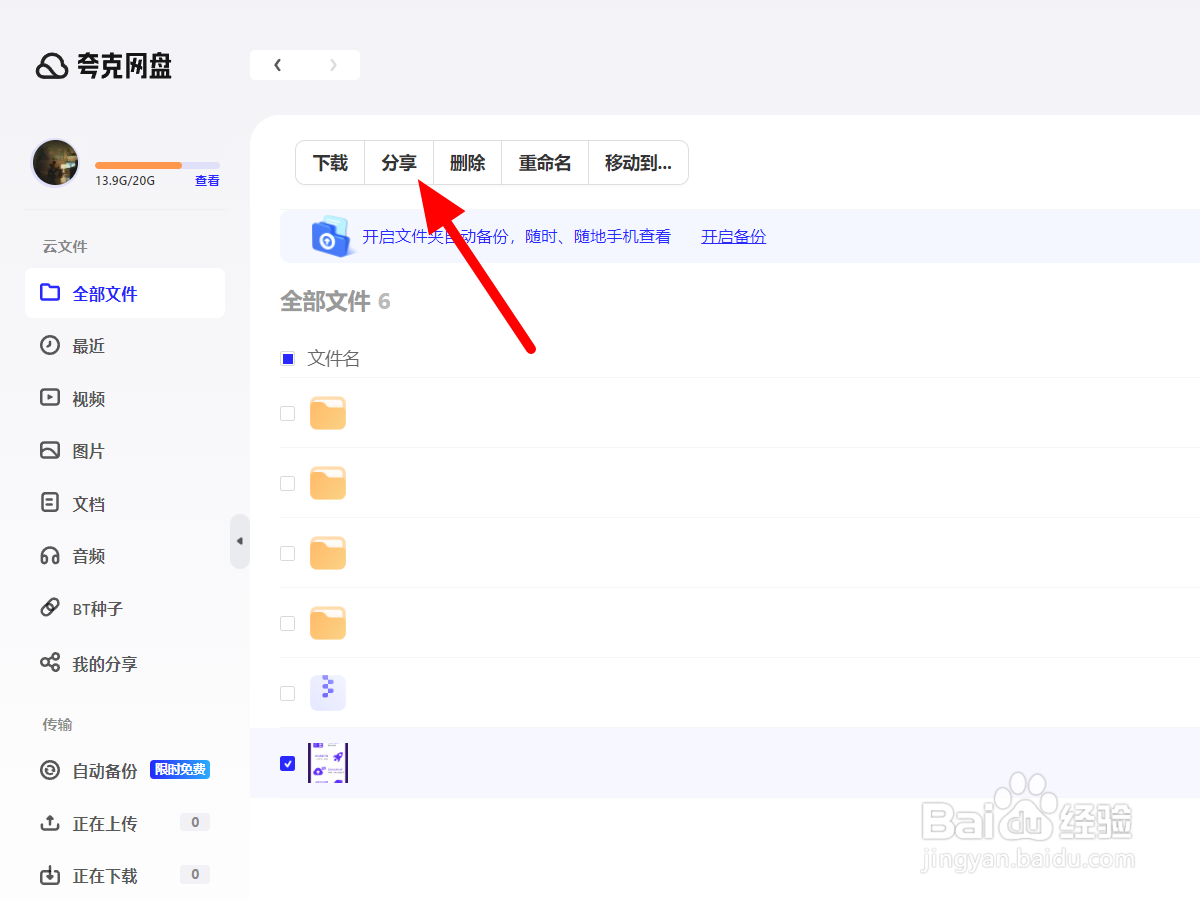Open the first folder in the list
Image resolution: width=1200 pixels, height=900 pixels.
328,413
